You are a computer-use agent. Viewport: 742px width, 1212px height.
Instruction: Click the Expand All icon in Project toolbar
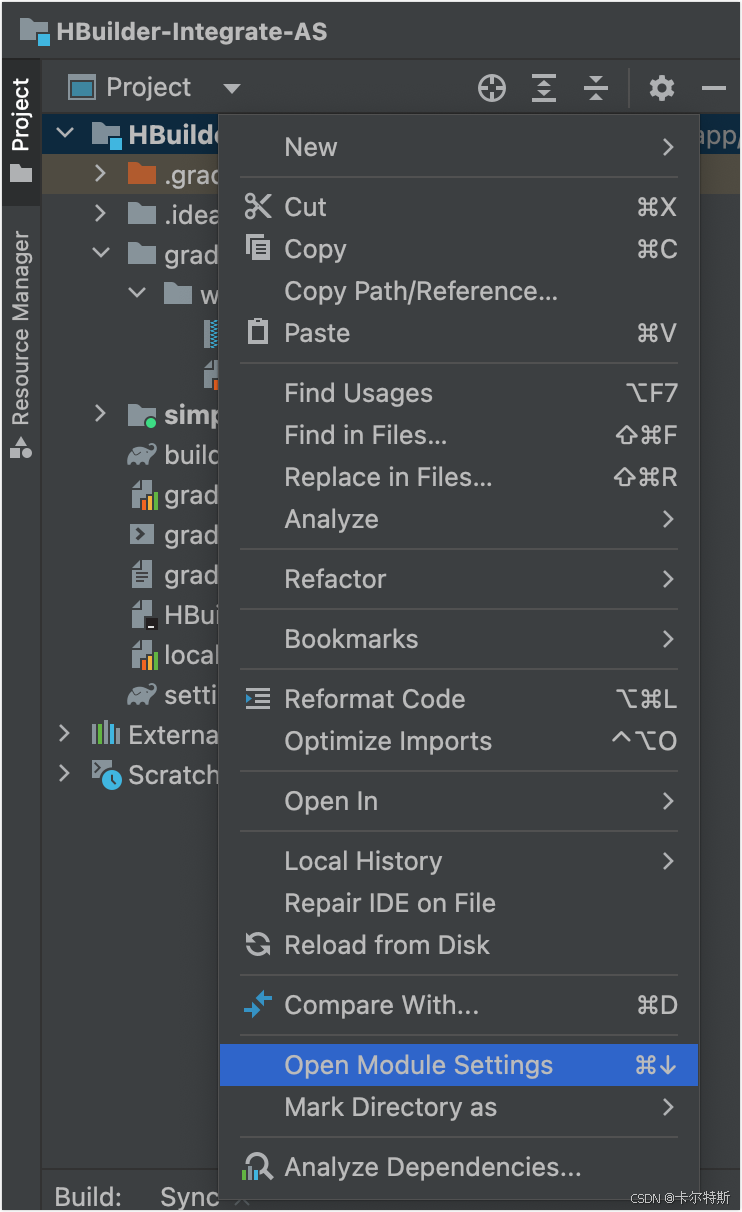tap(543, 88)
